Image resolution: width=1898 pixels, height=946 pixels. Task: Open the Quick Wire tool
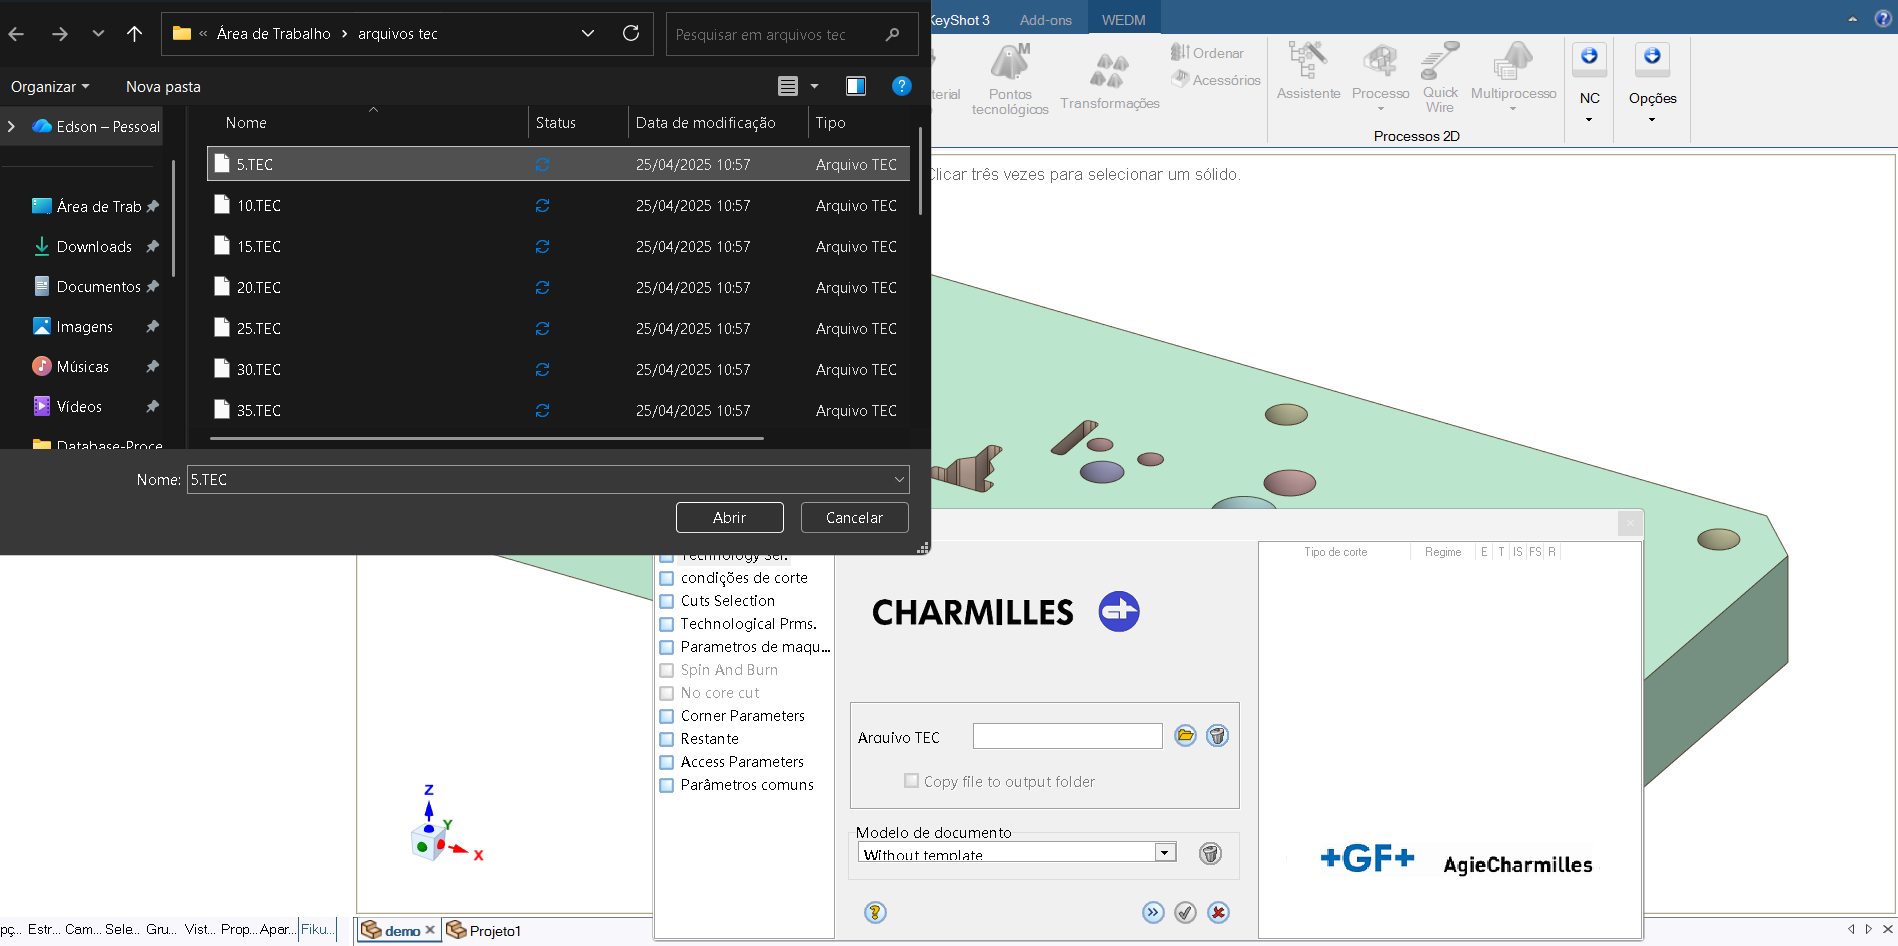tap(1440, 77)
